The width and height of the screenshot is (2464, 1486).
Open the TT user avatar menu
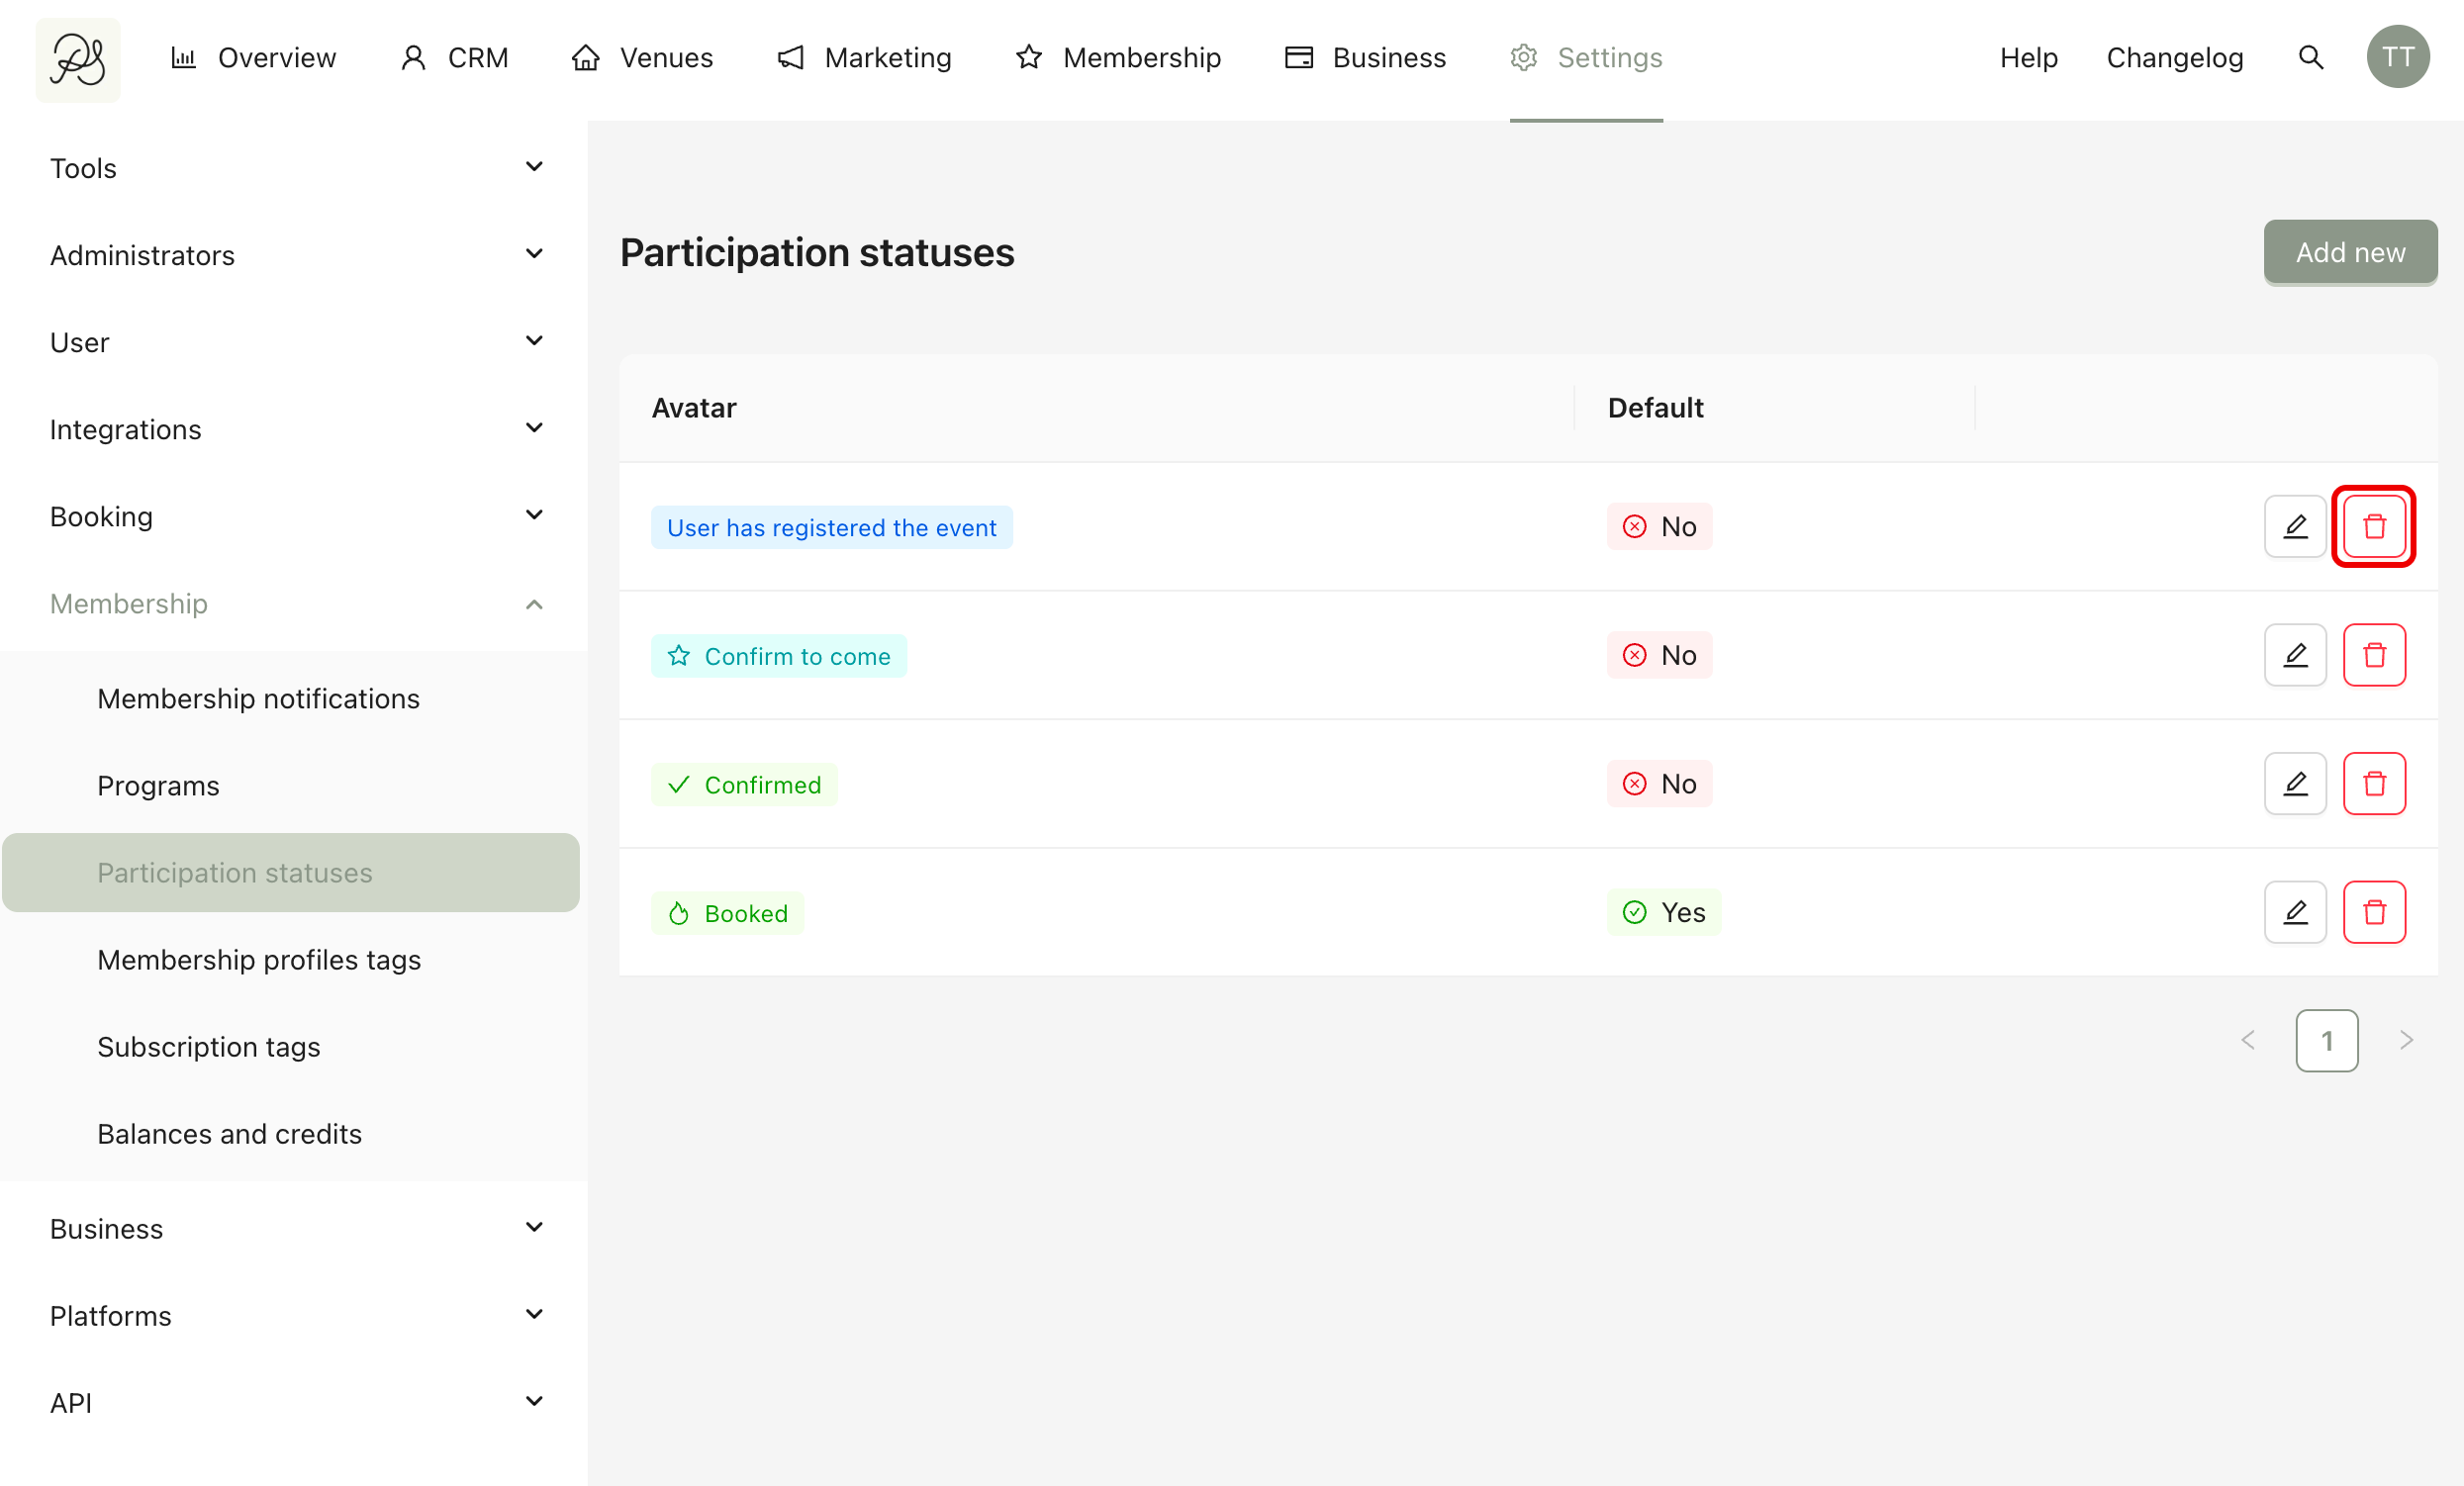point(2397,58)
